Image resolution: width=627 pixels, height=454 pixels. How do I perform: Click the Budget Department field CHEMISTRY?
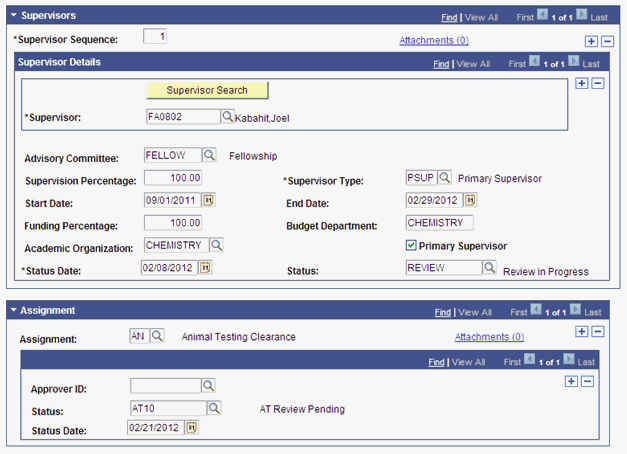(439, 222)
